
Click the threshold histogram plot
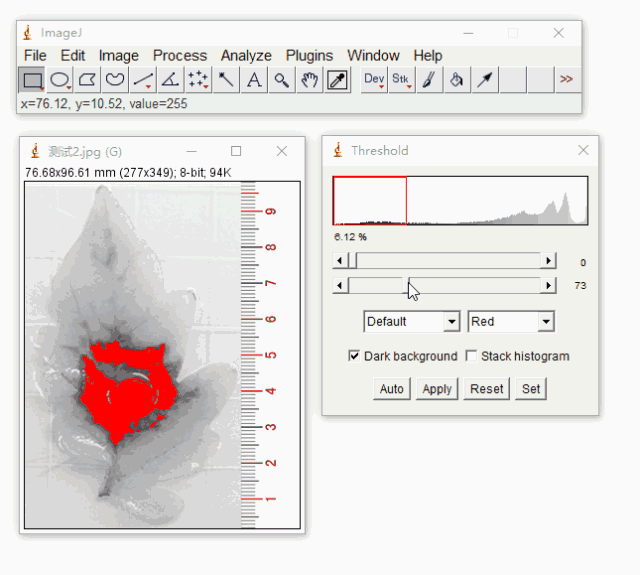(460, 200)
